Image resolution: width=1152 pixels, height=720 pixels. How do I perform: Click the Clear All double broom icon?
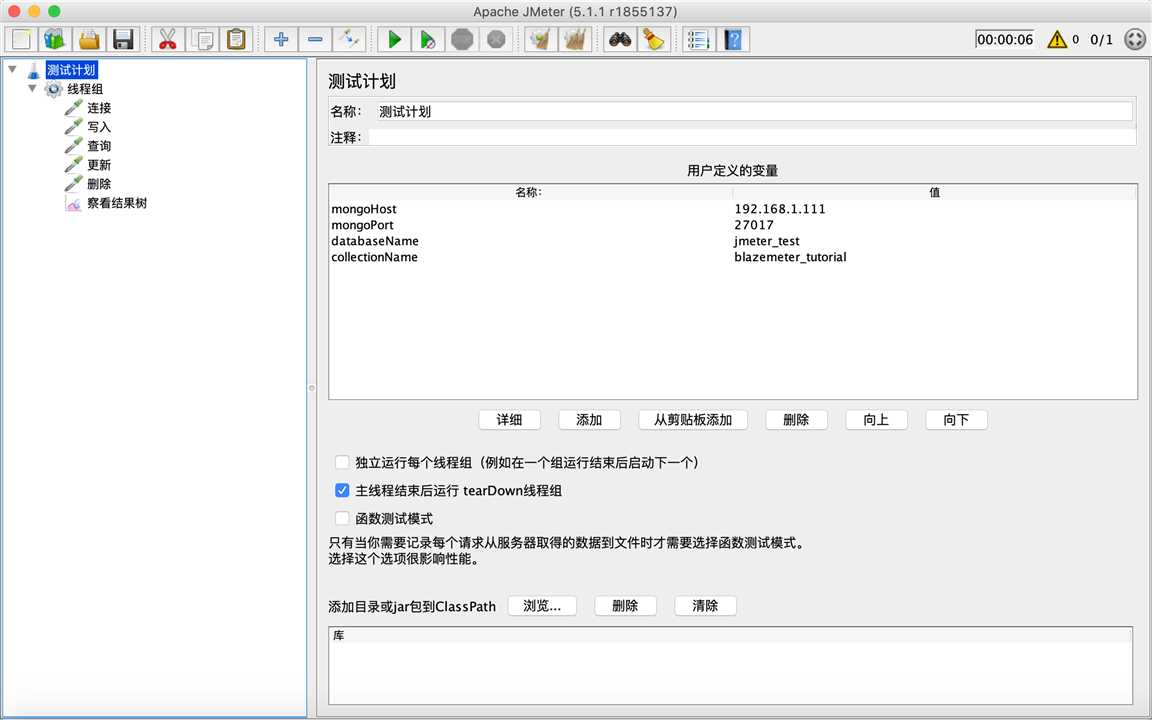575,39
